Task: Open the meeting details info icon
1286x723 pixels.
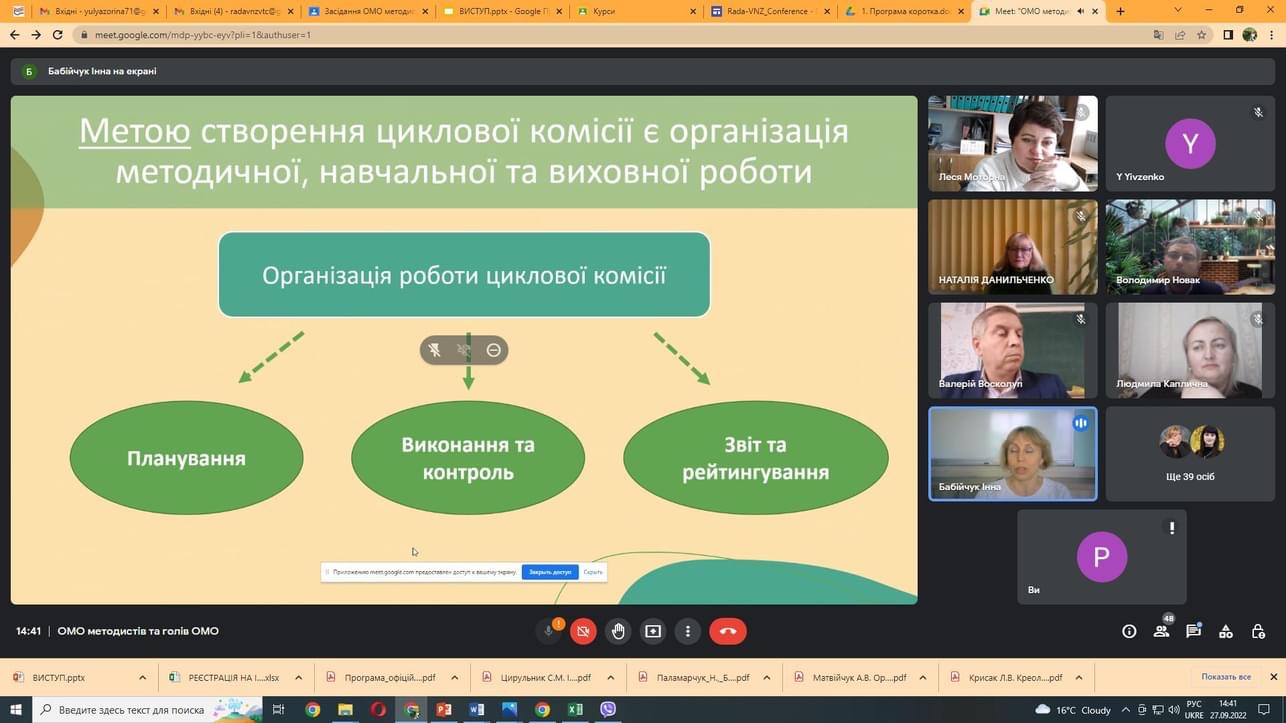Action: point(1129,631)
